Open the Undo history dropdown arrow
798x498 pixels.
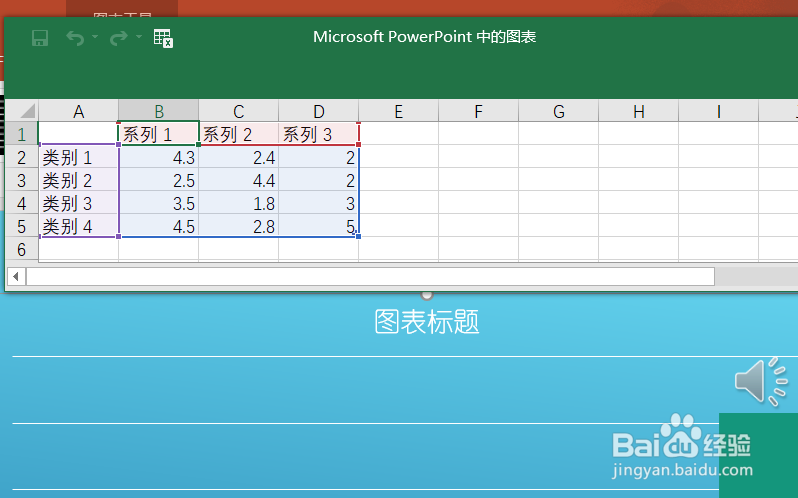point(95,37)
